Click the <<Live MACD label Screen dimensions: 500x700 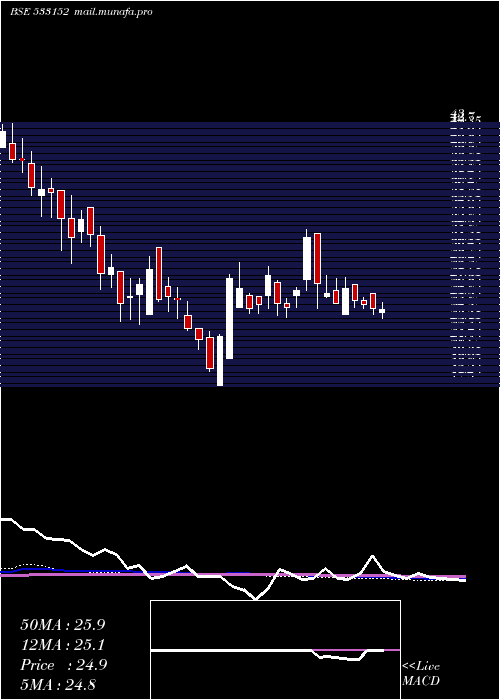tap(421, 674)
